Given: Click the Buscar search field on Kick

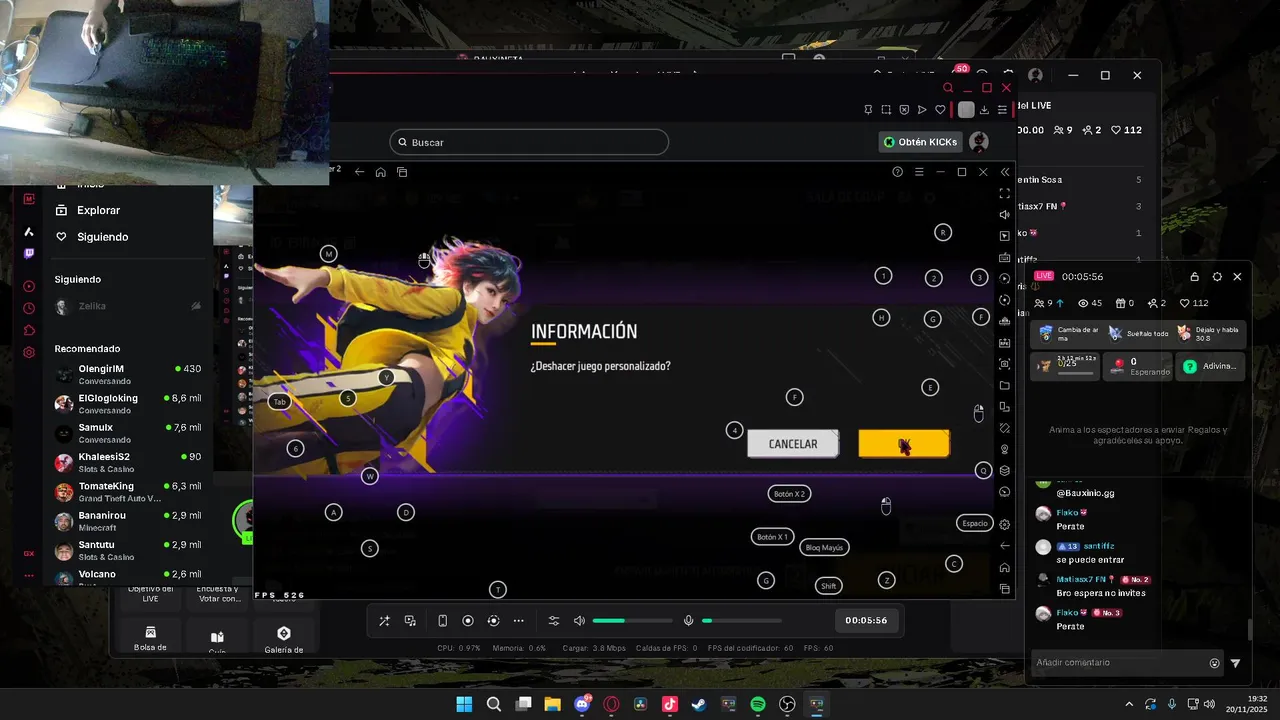Looking at the screenshot, I should [529, 142].
